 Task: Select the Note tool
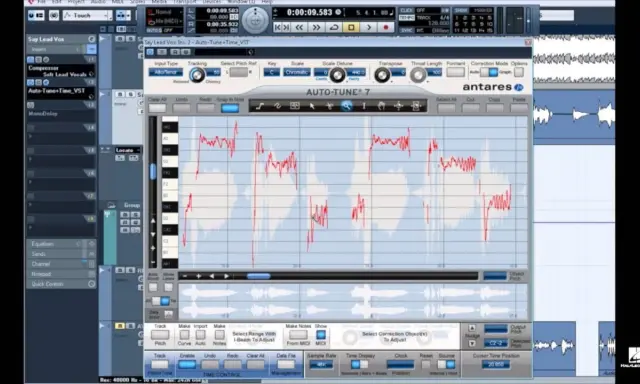(x=295, y=106)
